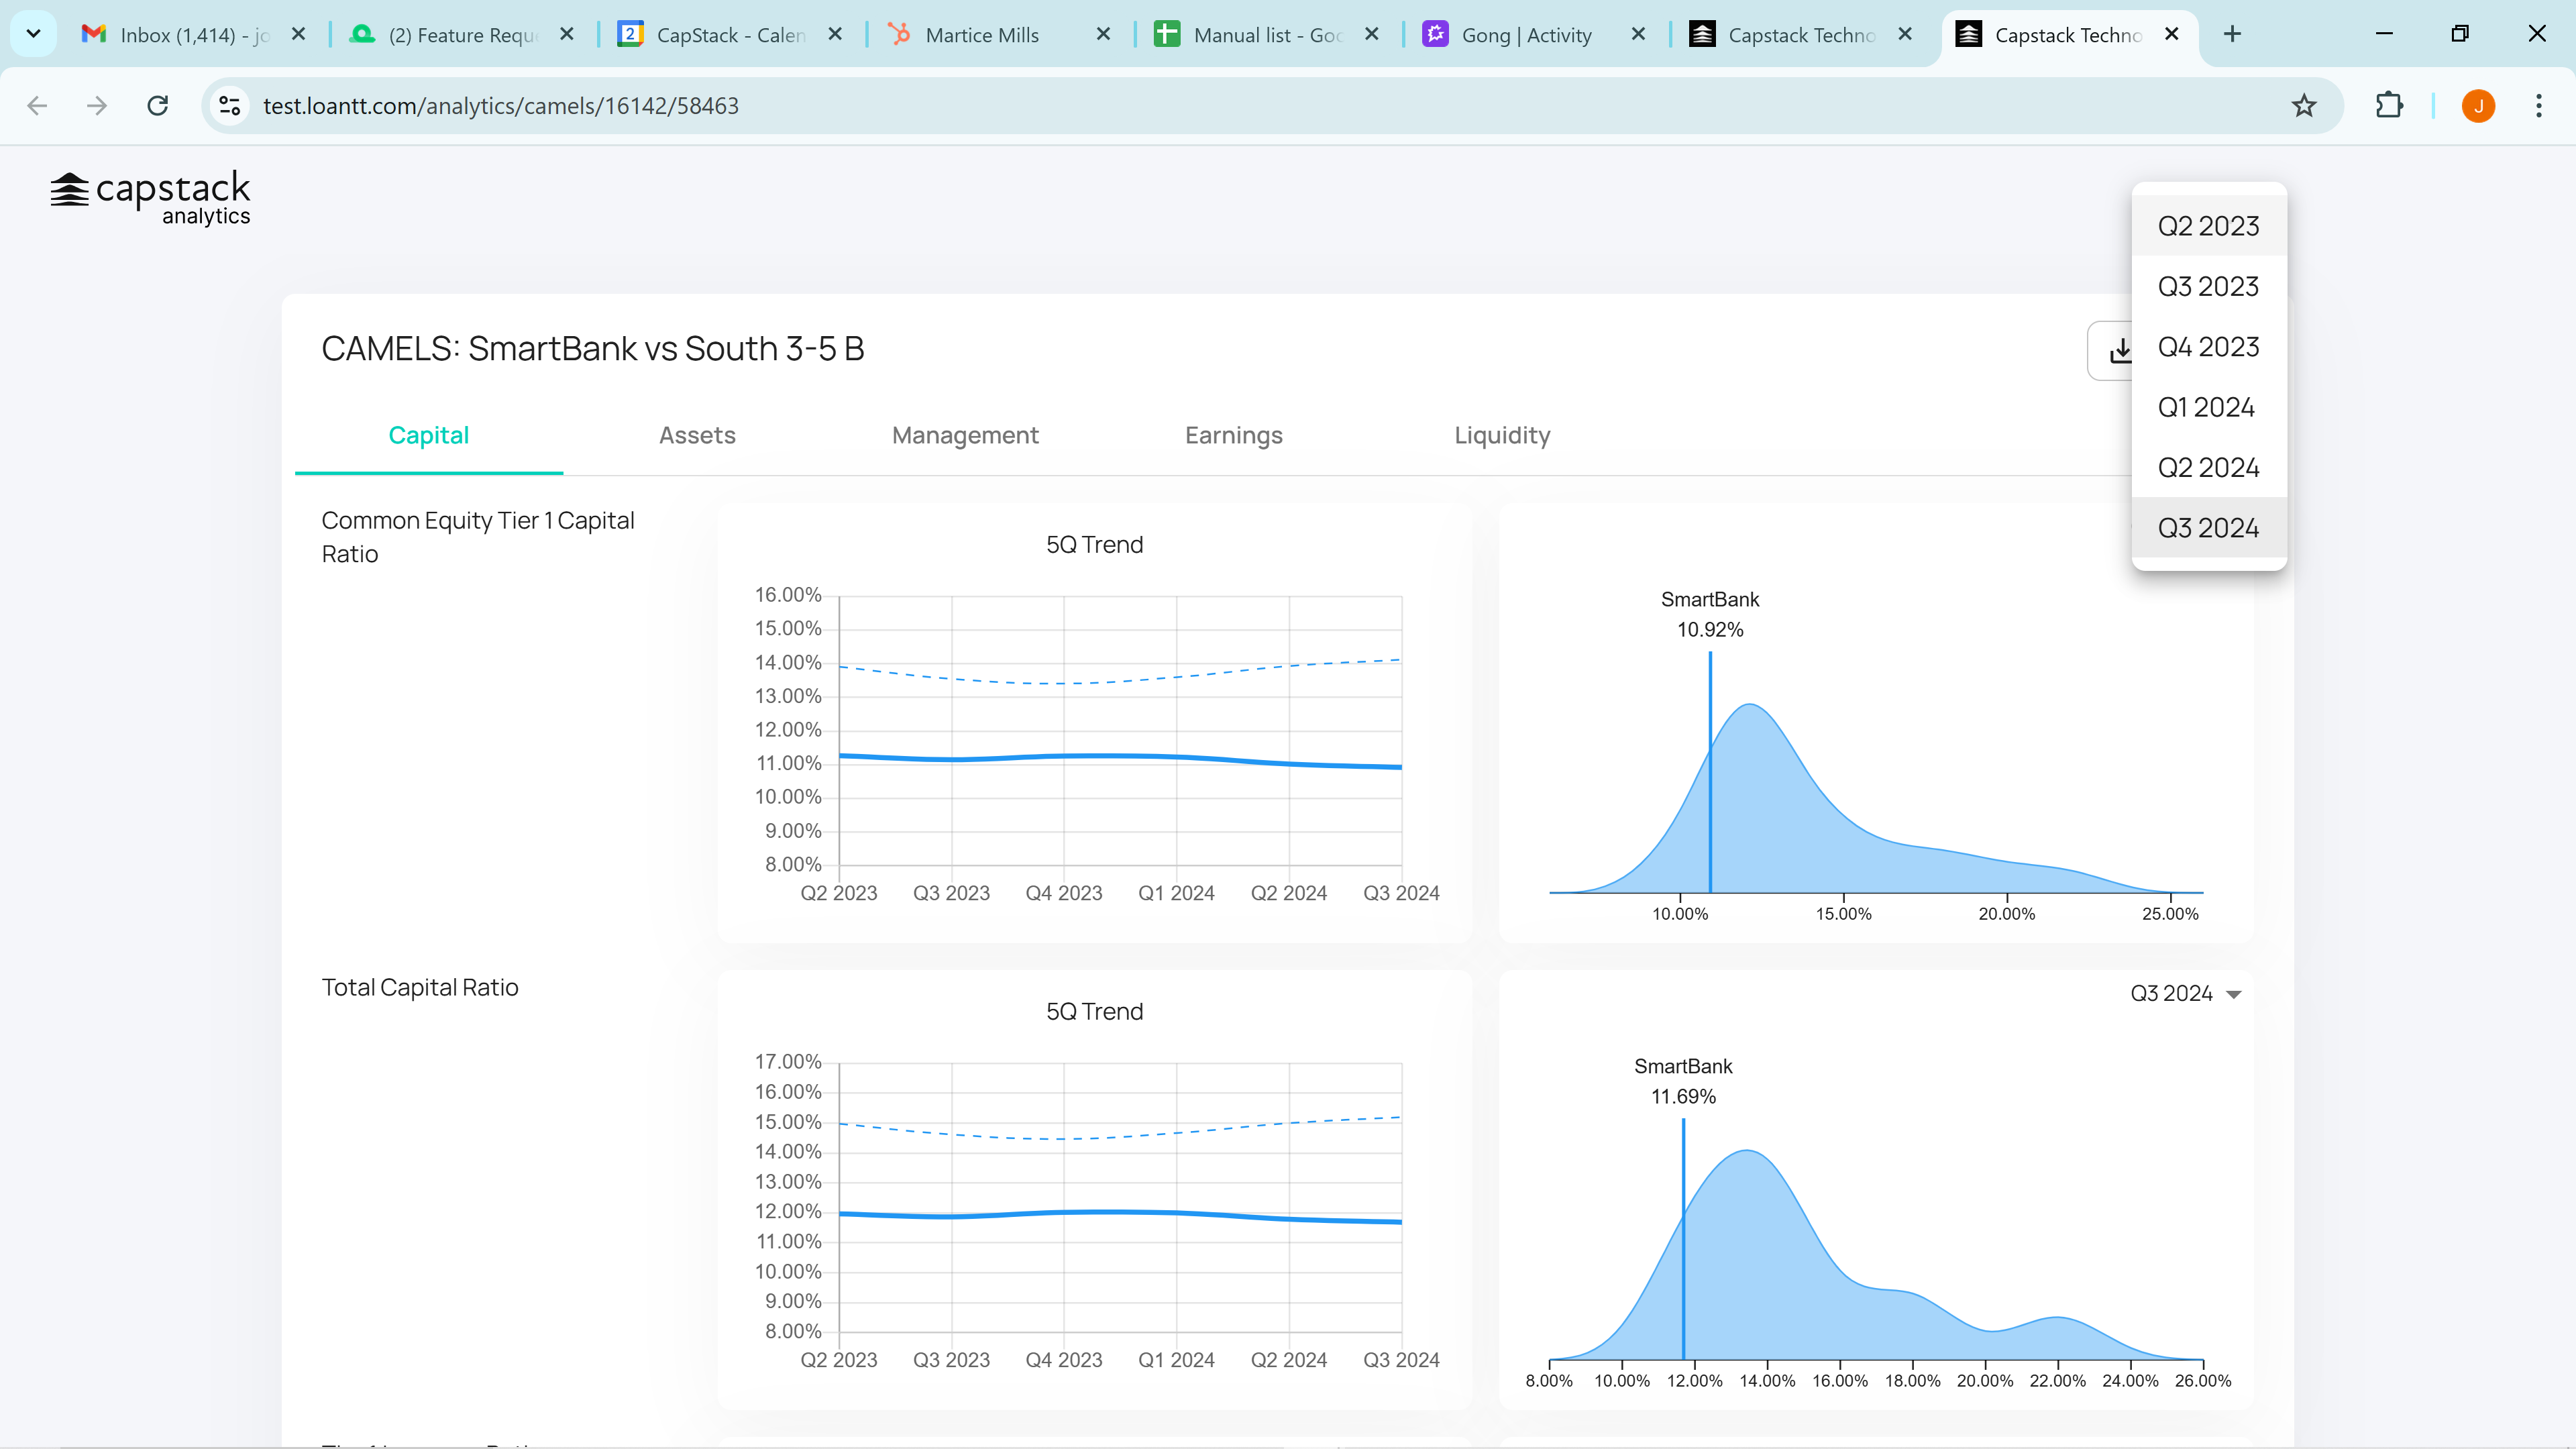Close the Feature Requests tab
2576x1449 pixels.
click(567, 34)
